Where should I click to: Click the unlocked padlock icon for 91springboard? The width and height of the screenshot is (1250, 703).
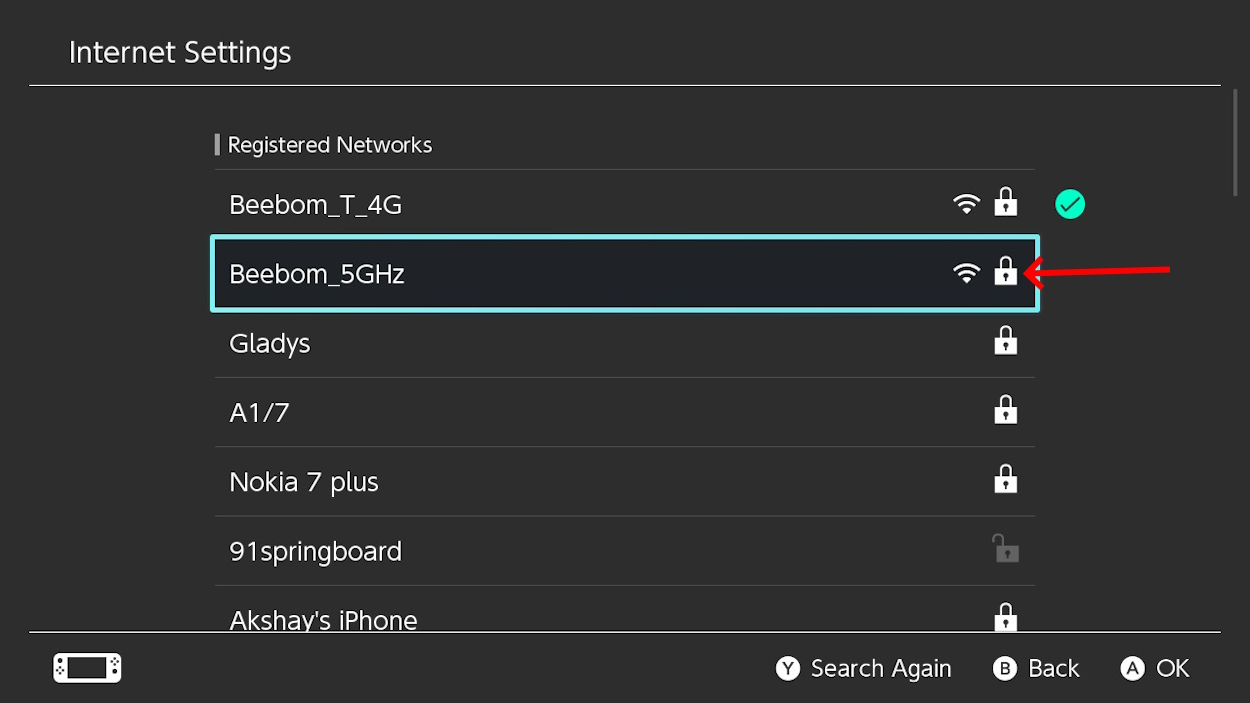[1006, 549]
